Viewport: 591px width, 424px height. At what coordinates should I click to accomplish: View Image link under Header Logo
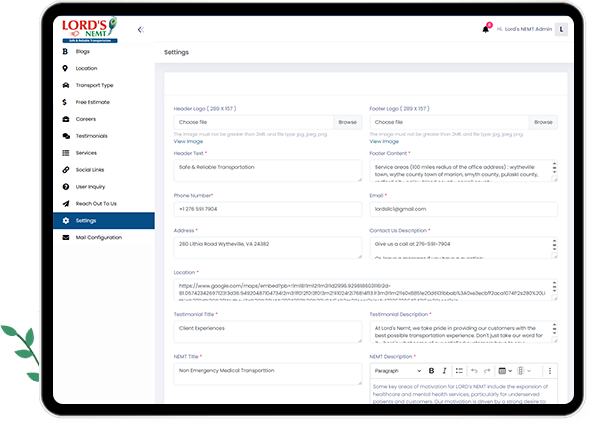pos(188,141)
